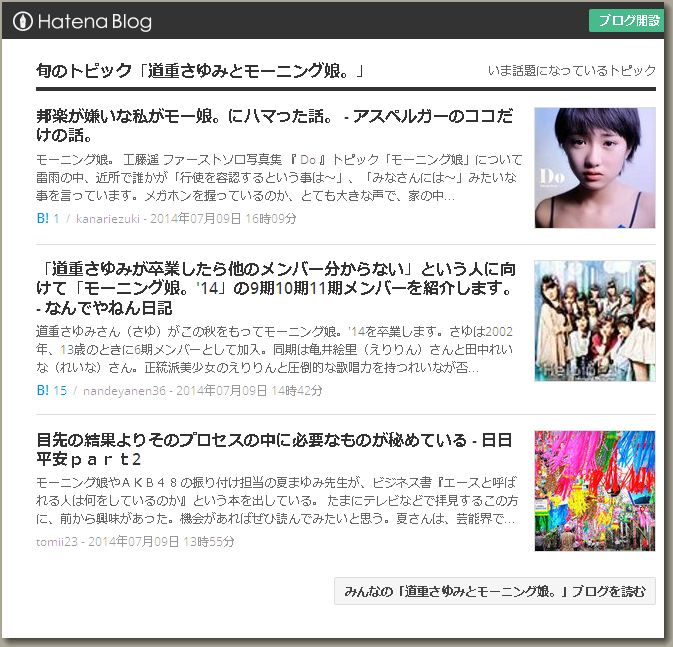Click the Hatena Blog pen logo icon
673x647 pixels.
23,21
